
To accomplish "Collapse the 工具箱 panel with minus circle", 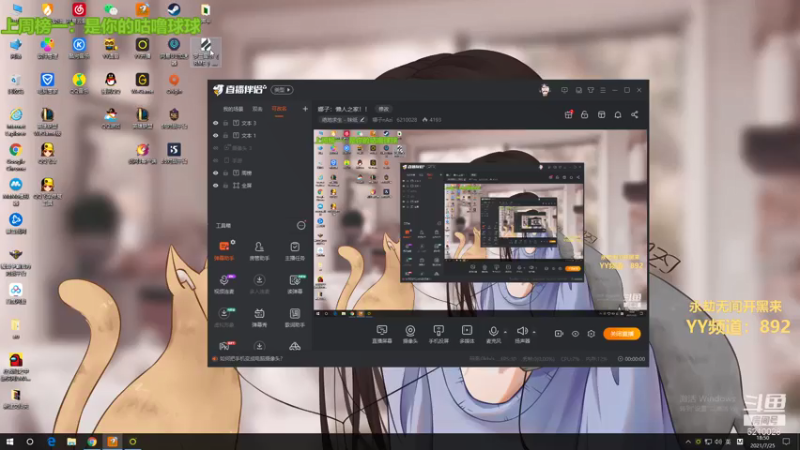I will click(x=301, y=226).
